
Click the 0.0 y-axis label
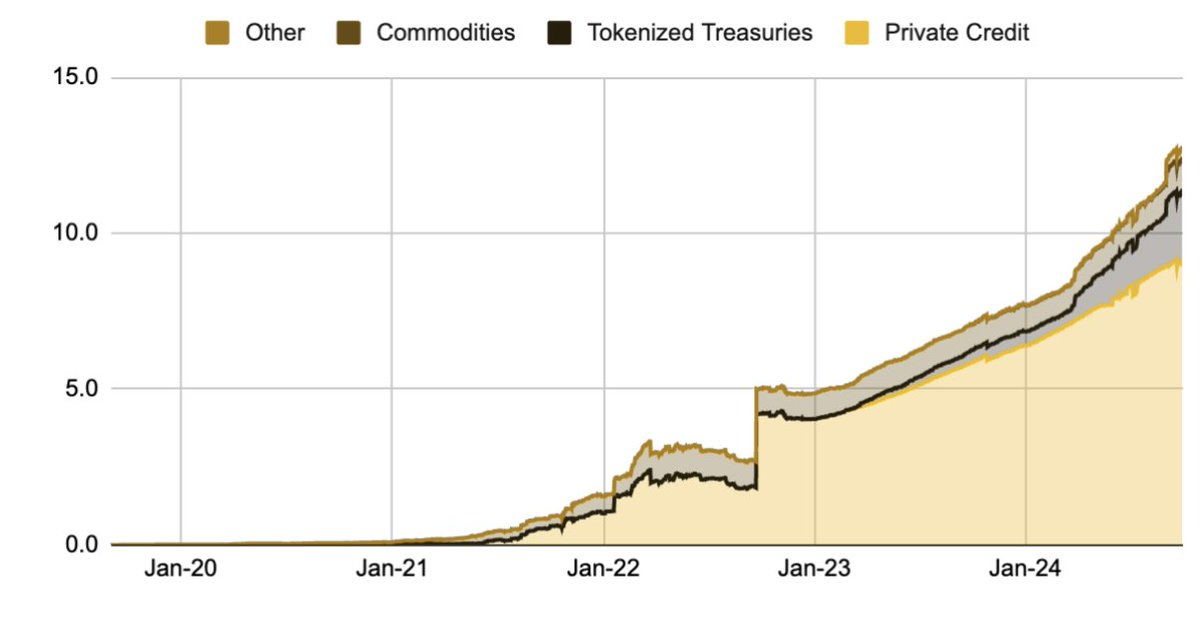pyautogui.click(x=82, y=544)
